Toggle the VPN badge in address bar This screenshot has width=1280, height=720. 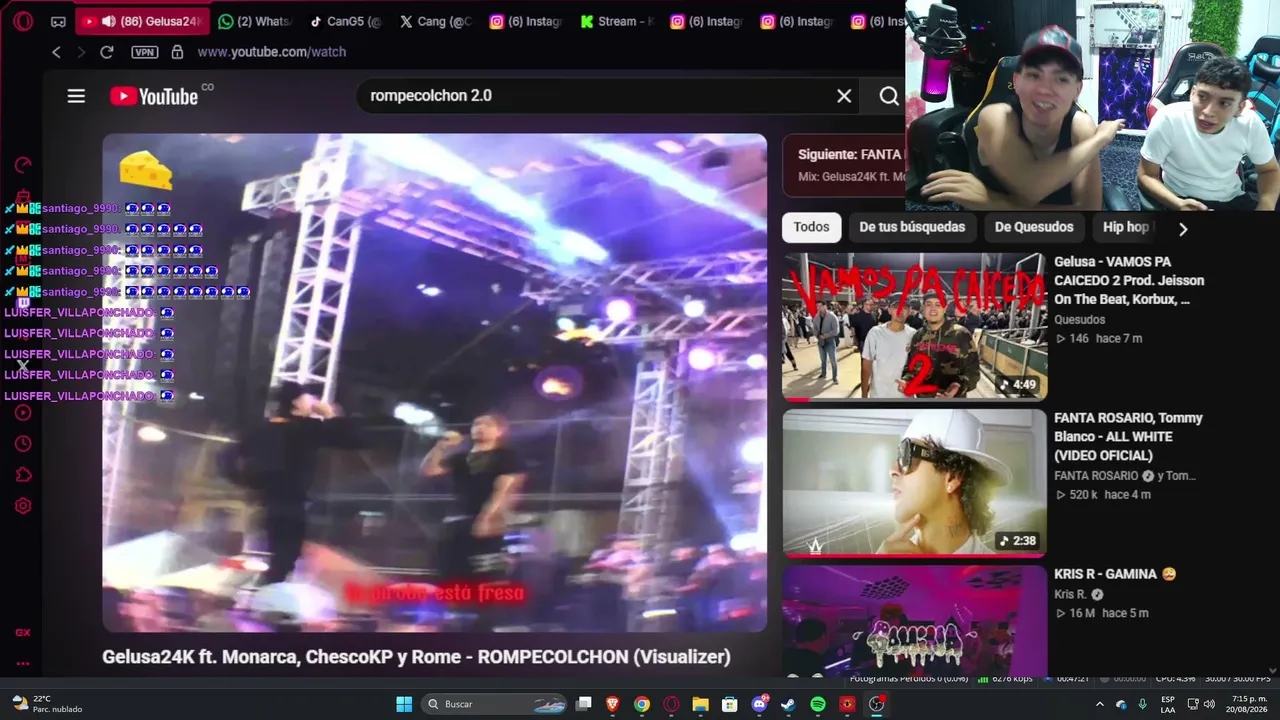pos(145,52)
